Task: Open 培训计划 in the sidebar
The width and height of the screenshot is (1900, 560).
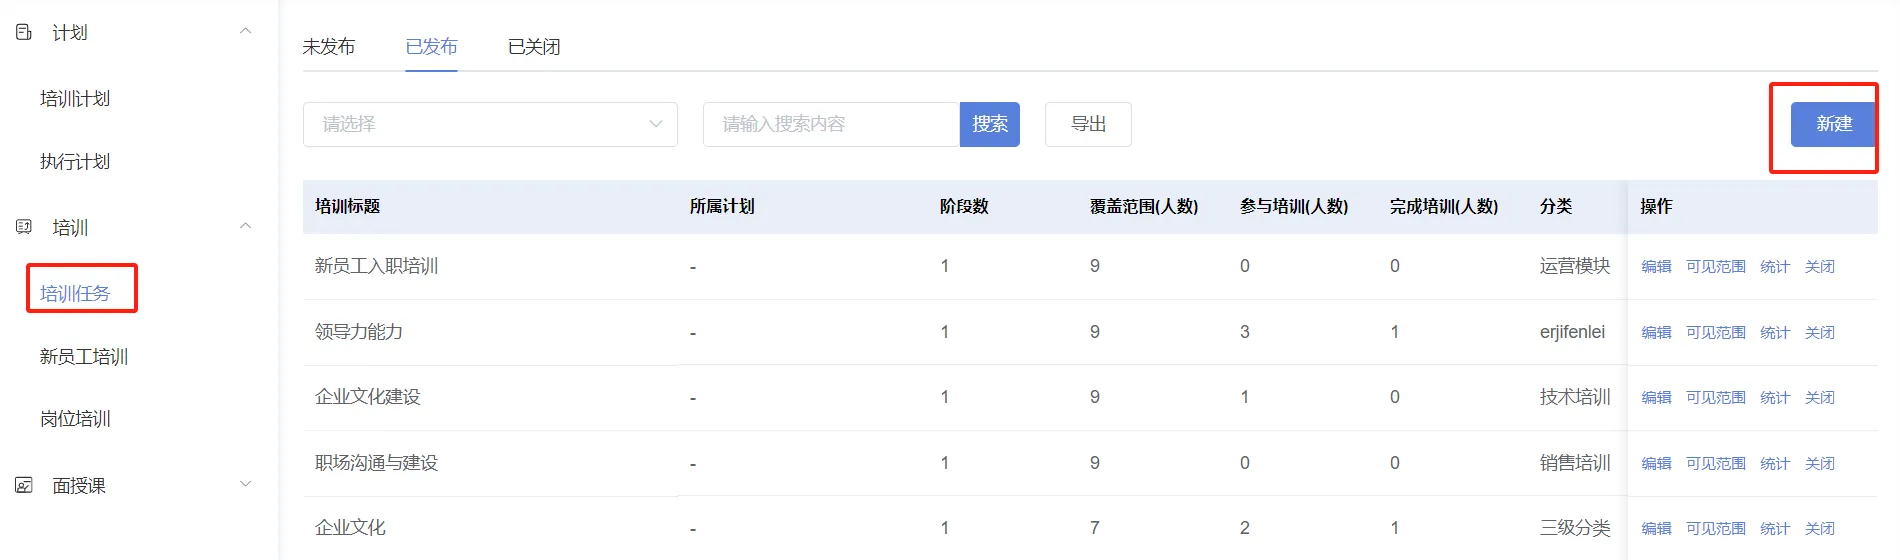Action: point(75,99)
